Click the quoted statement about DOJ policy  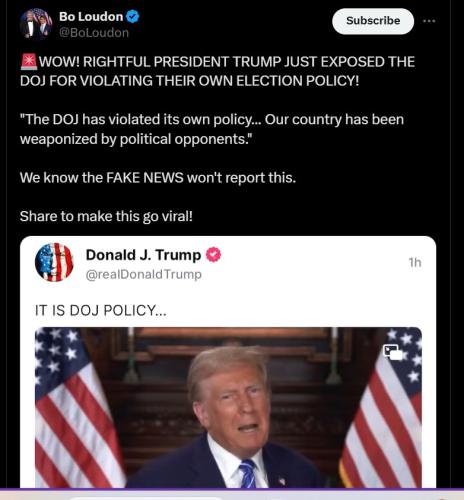212,129
